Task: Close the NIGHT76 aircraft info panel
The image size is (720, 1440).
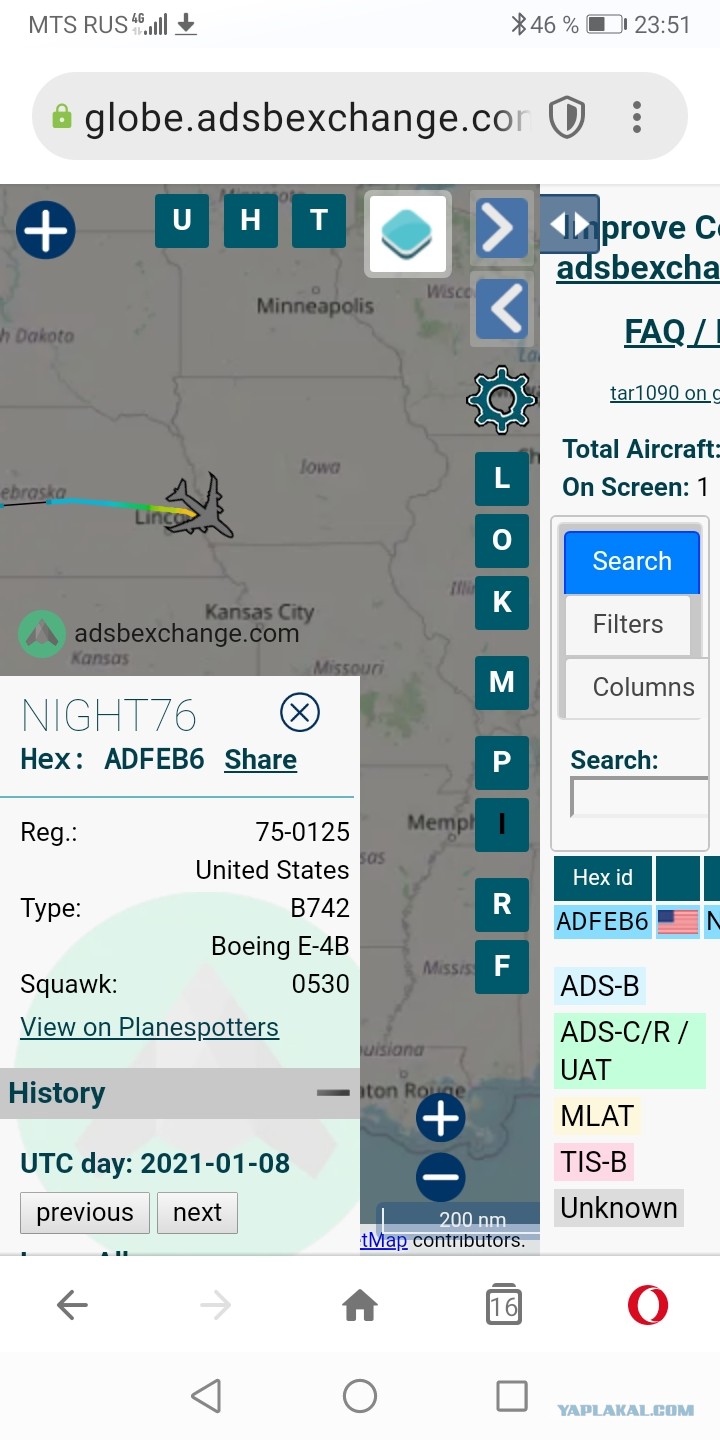Action: [299, 713]
